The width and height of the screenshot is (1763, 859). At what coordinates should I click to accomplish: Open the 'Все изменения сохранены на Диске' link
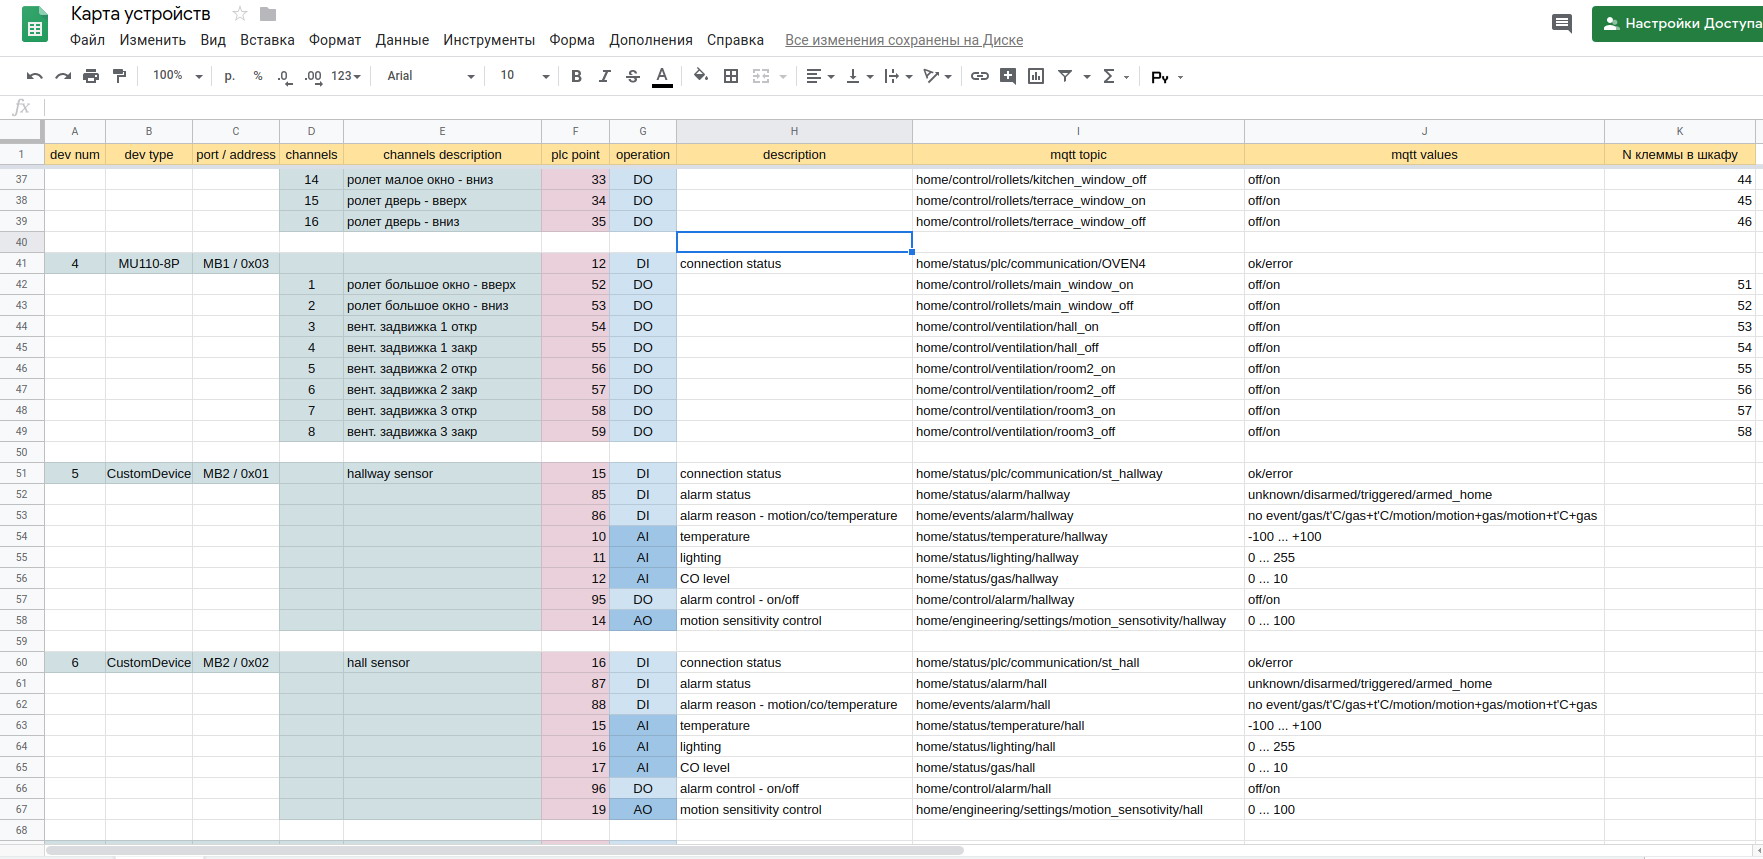pos(904,40)
